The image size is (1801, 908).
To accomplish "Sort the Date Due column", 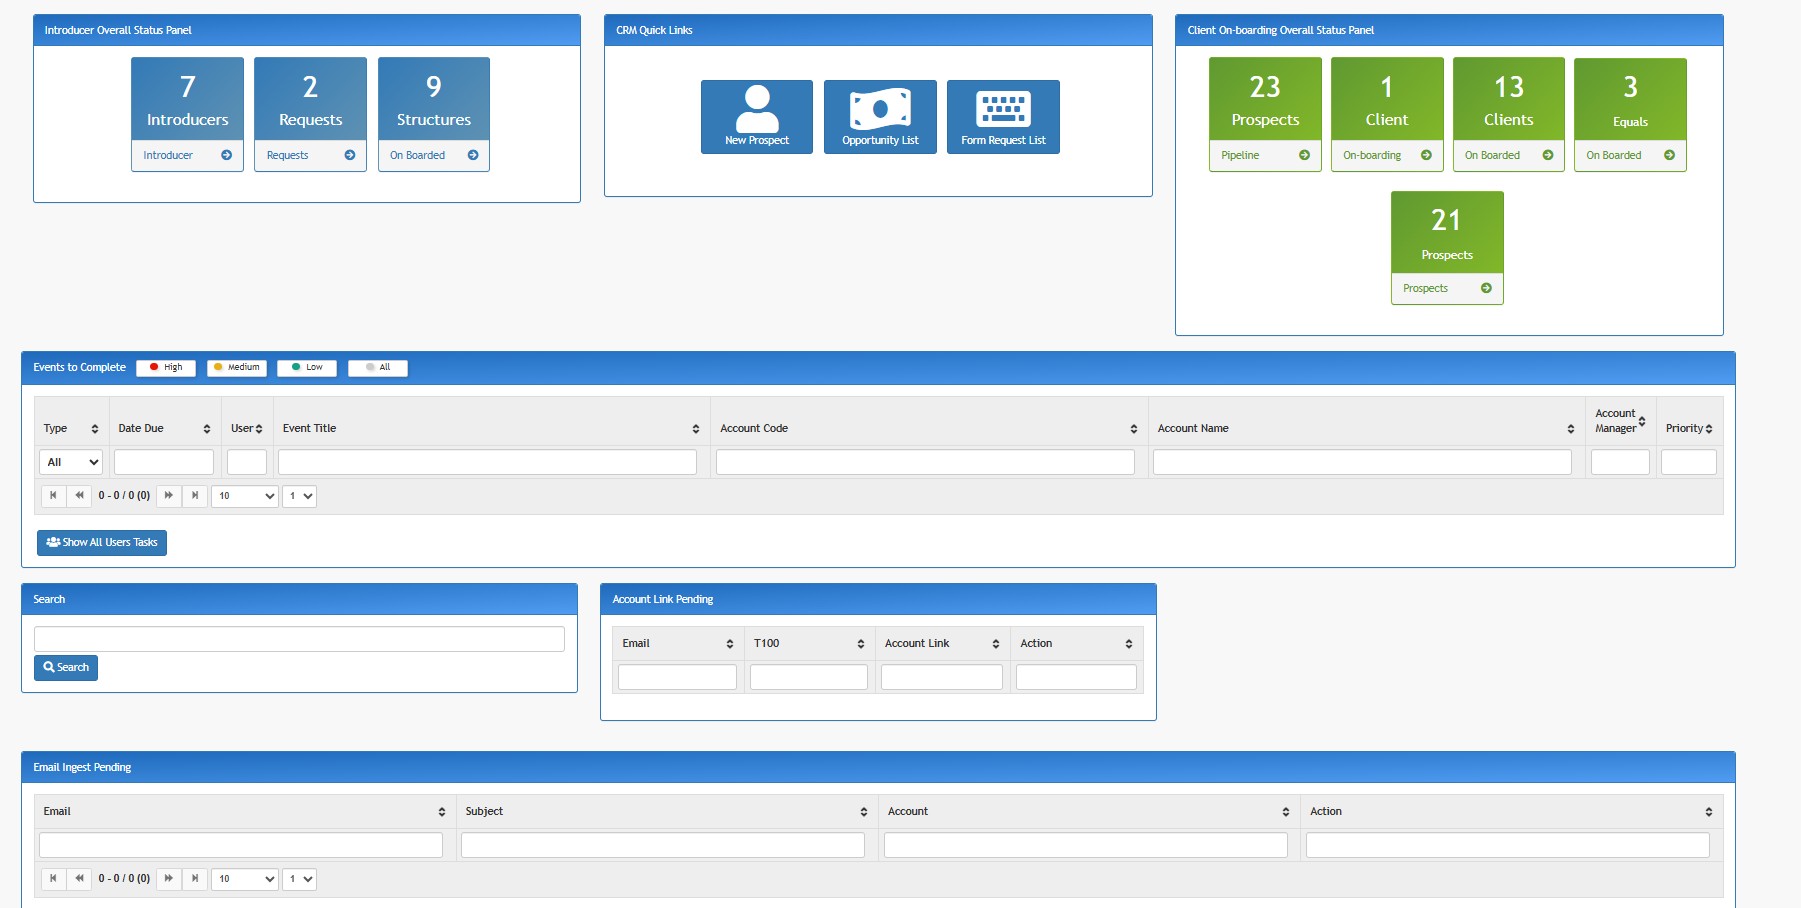I will point(207,428).
